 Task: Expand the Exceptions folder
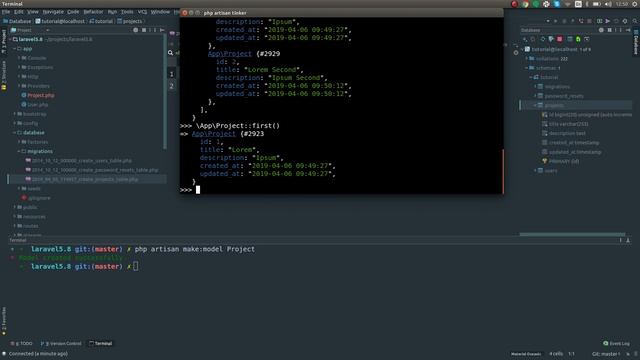[x=19, y=67]
